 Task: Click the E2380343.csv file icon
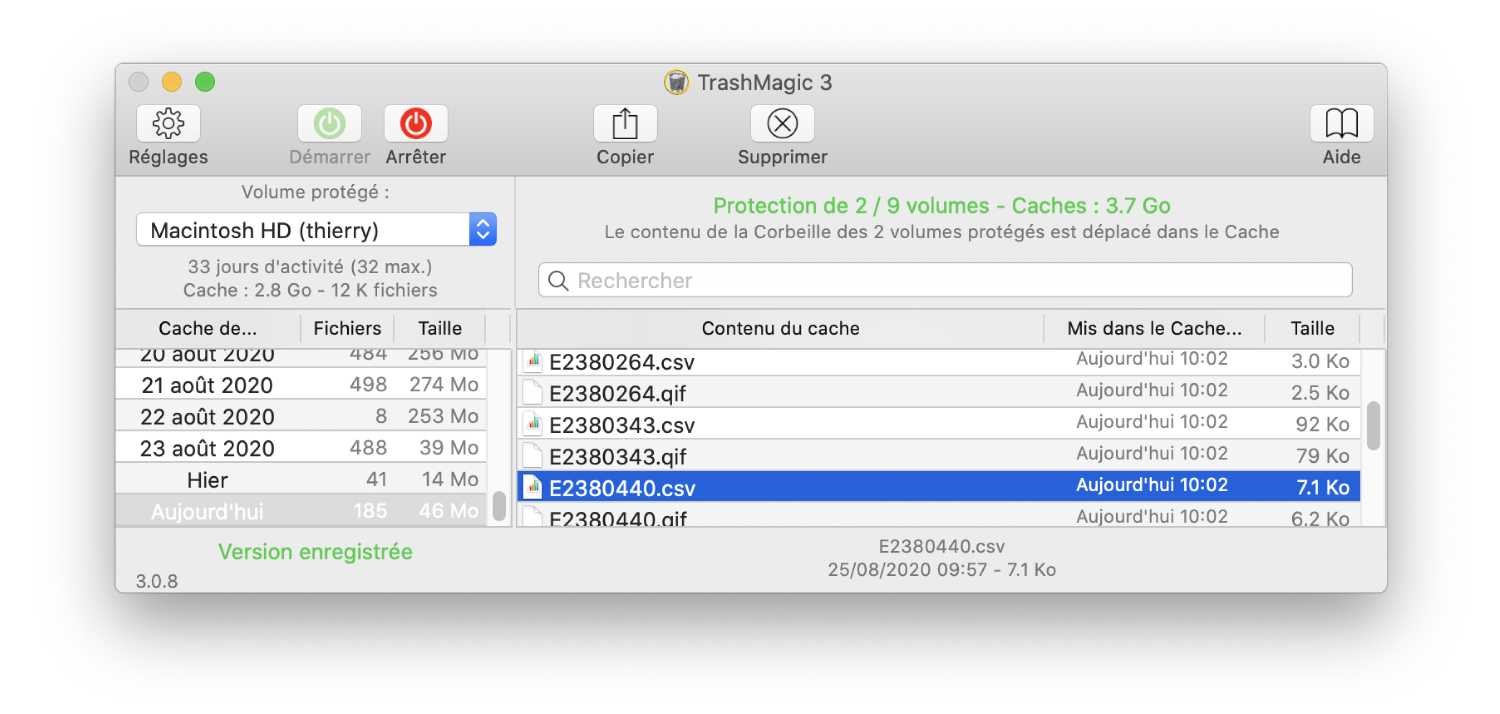click(x=533, y=425)
